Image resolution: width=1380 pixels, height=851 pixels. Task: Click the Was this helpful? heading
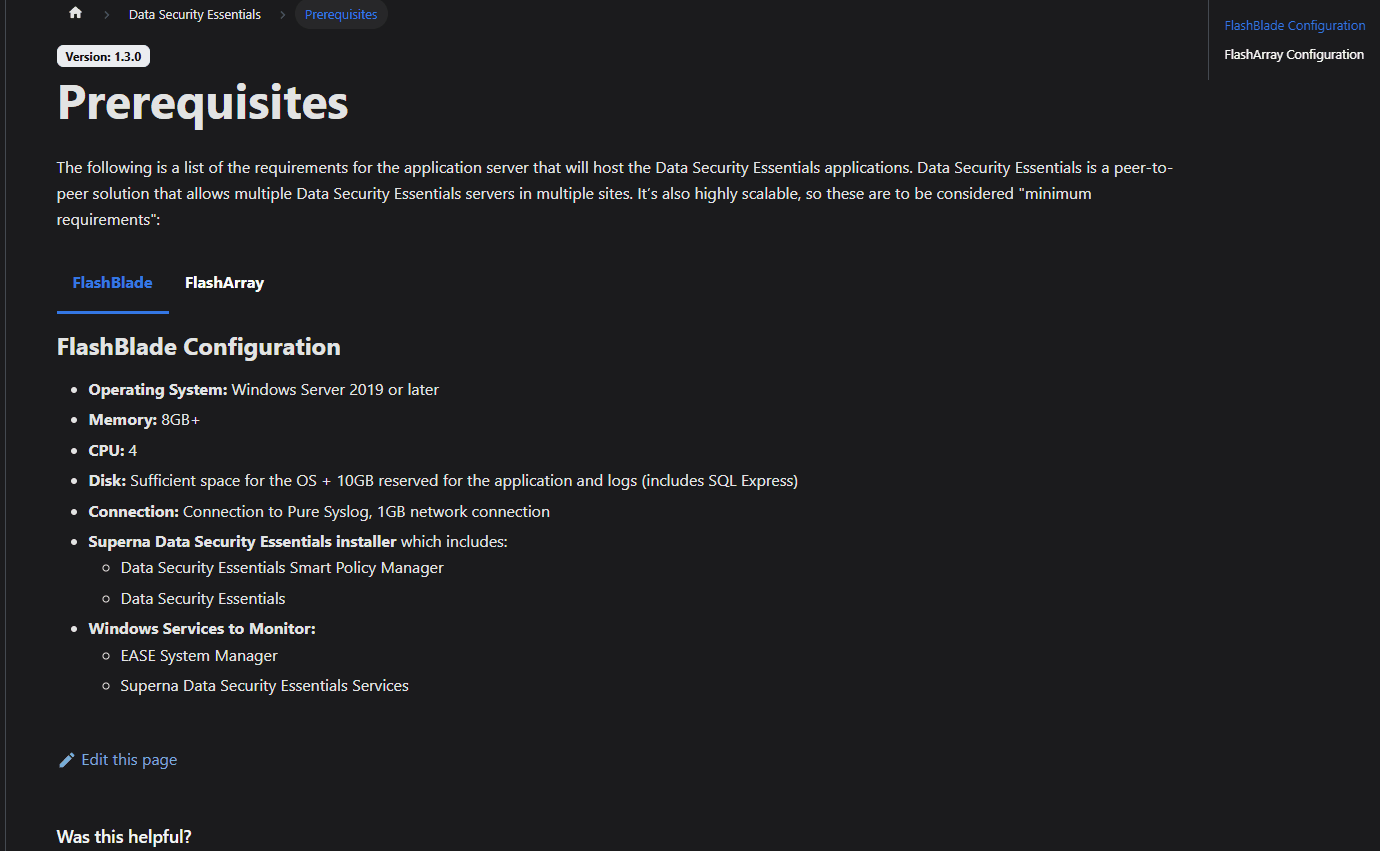124,837
